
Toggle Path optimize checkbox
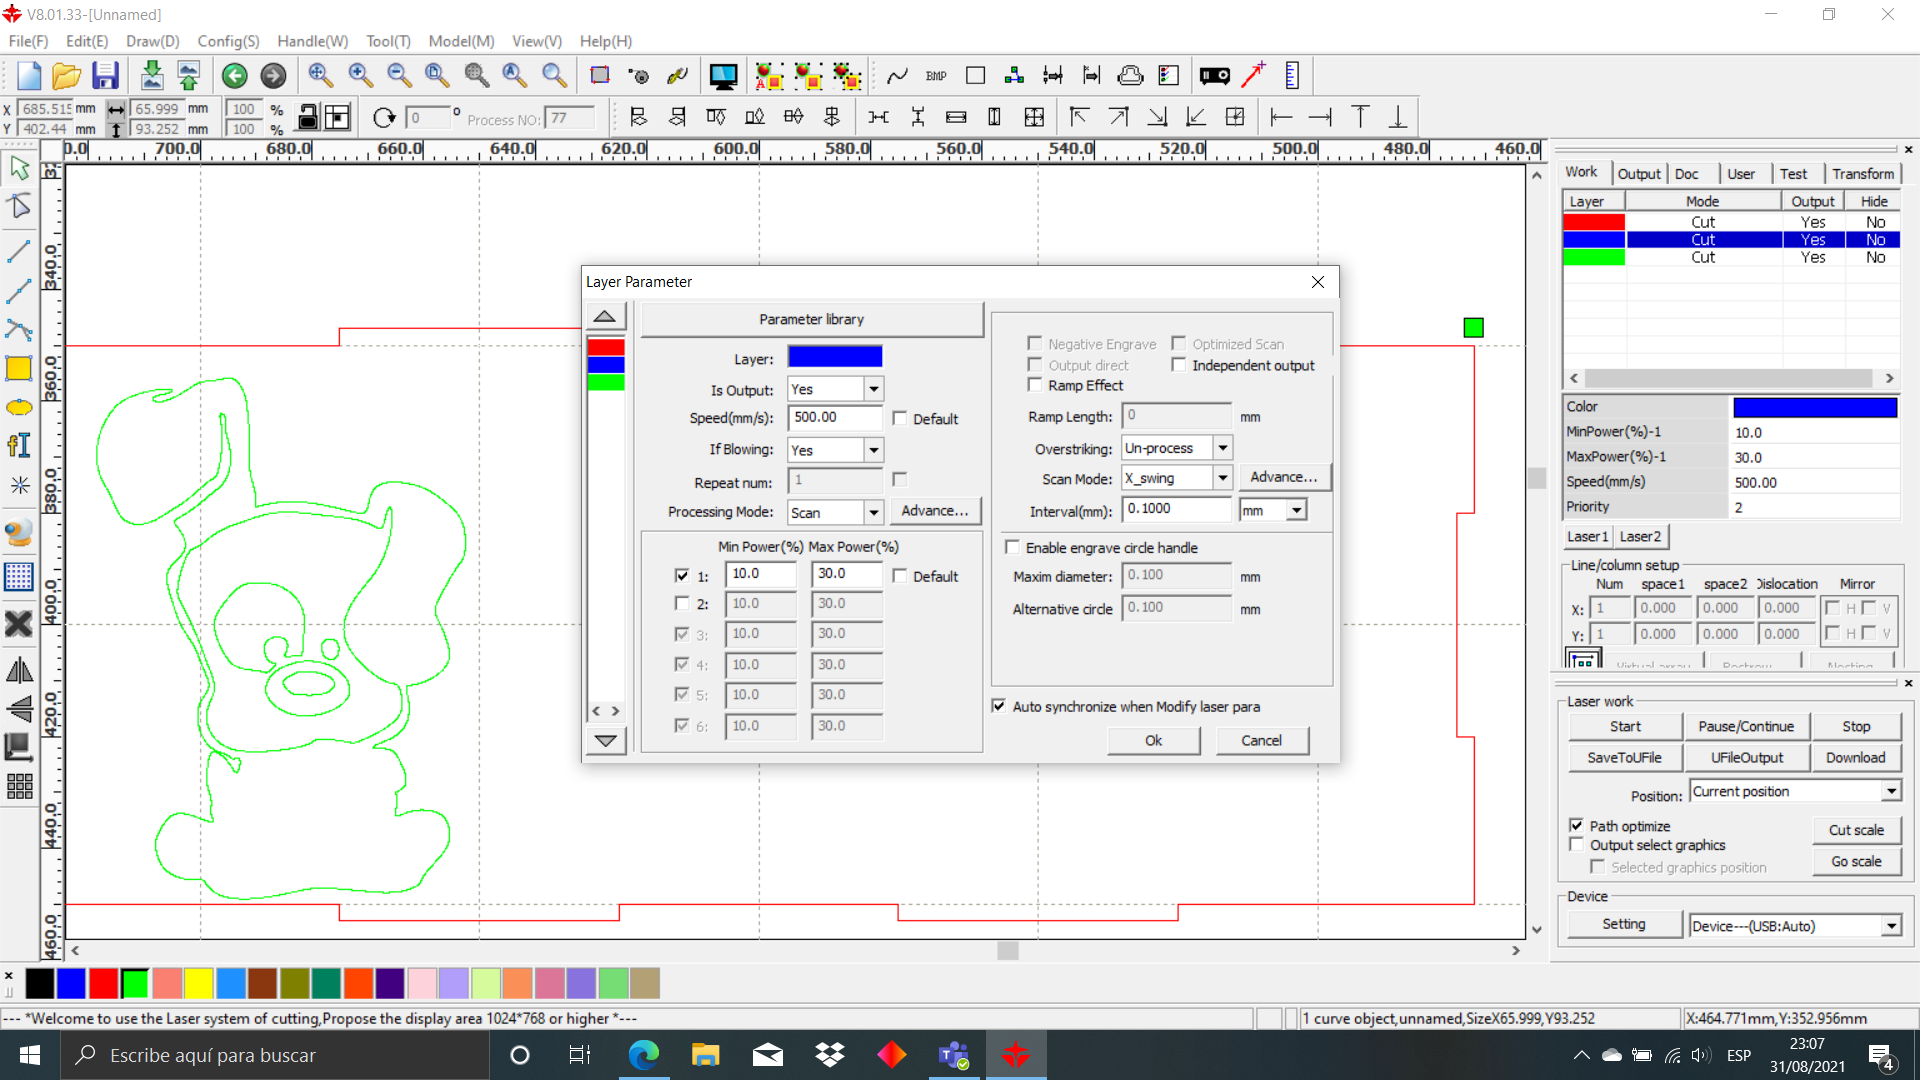tap(1577, 825)
